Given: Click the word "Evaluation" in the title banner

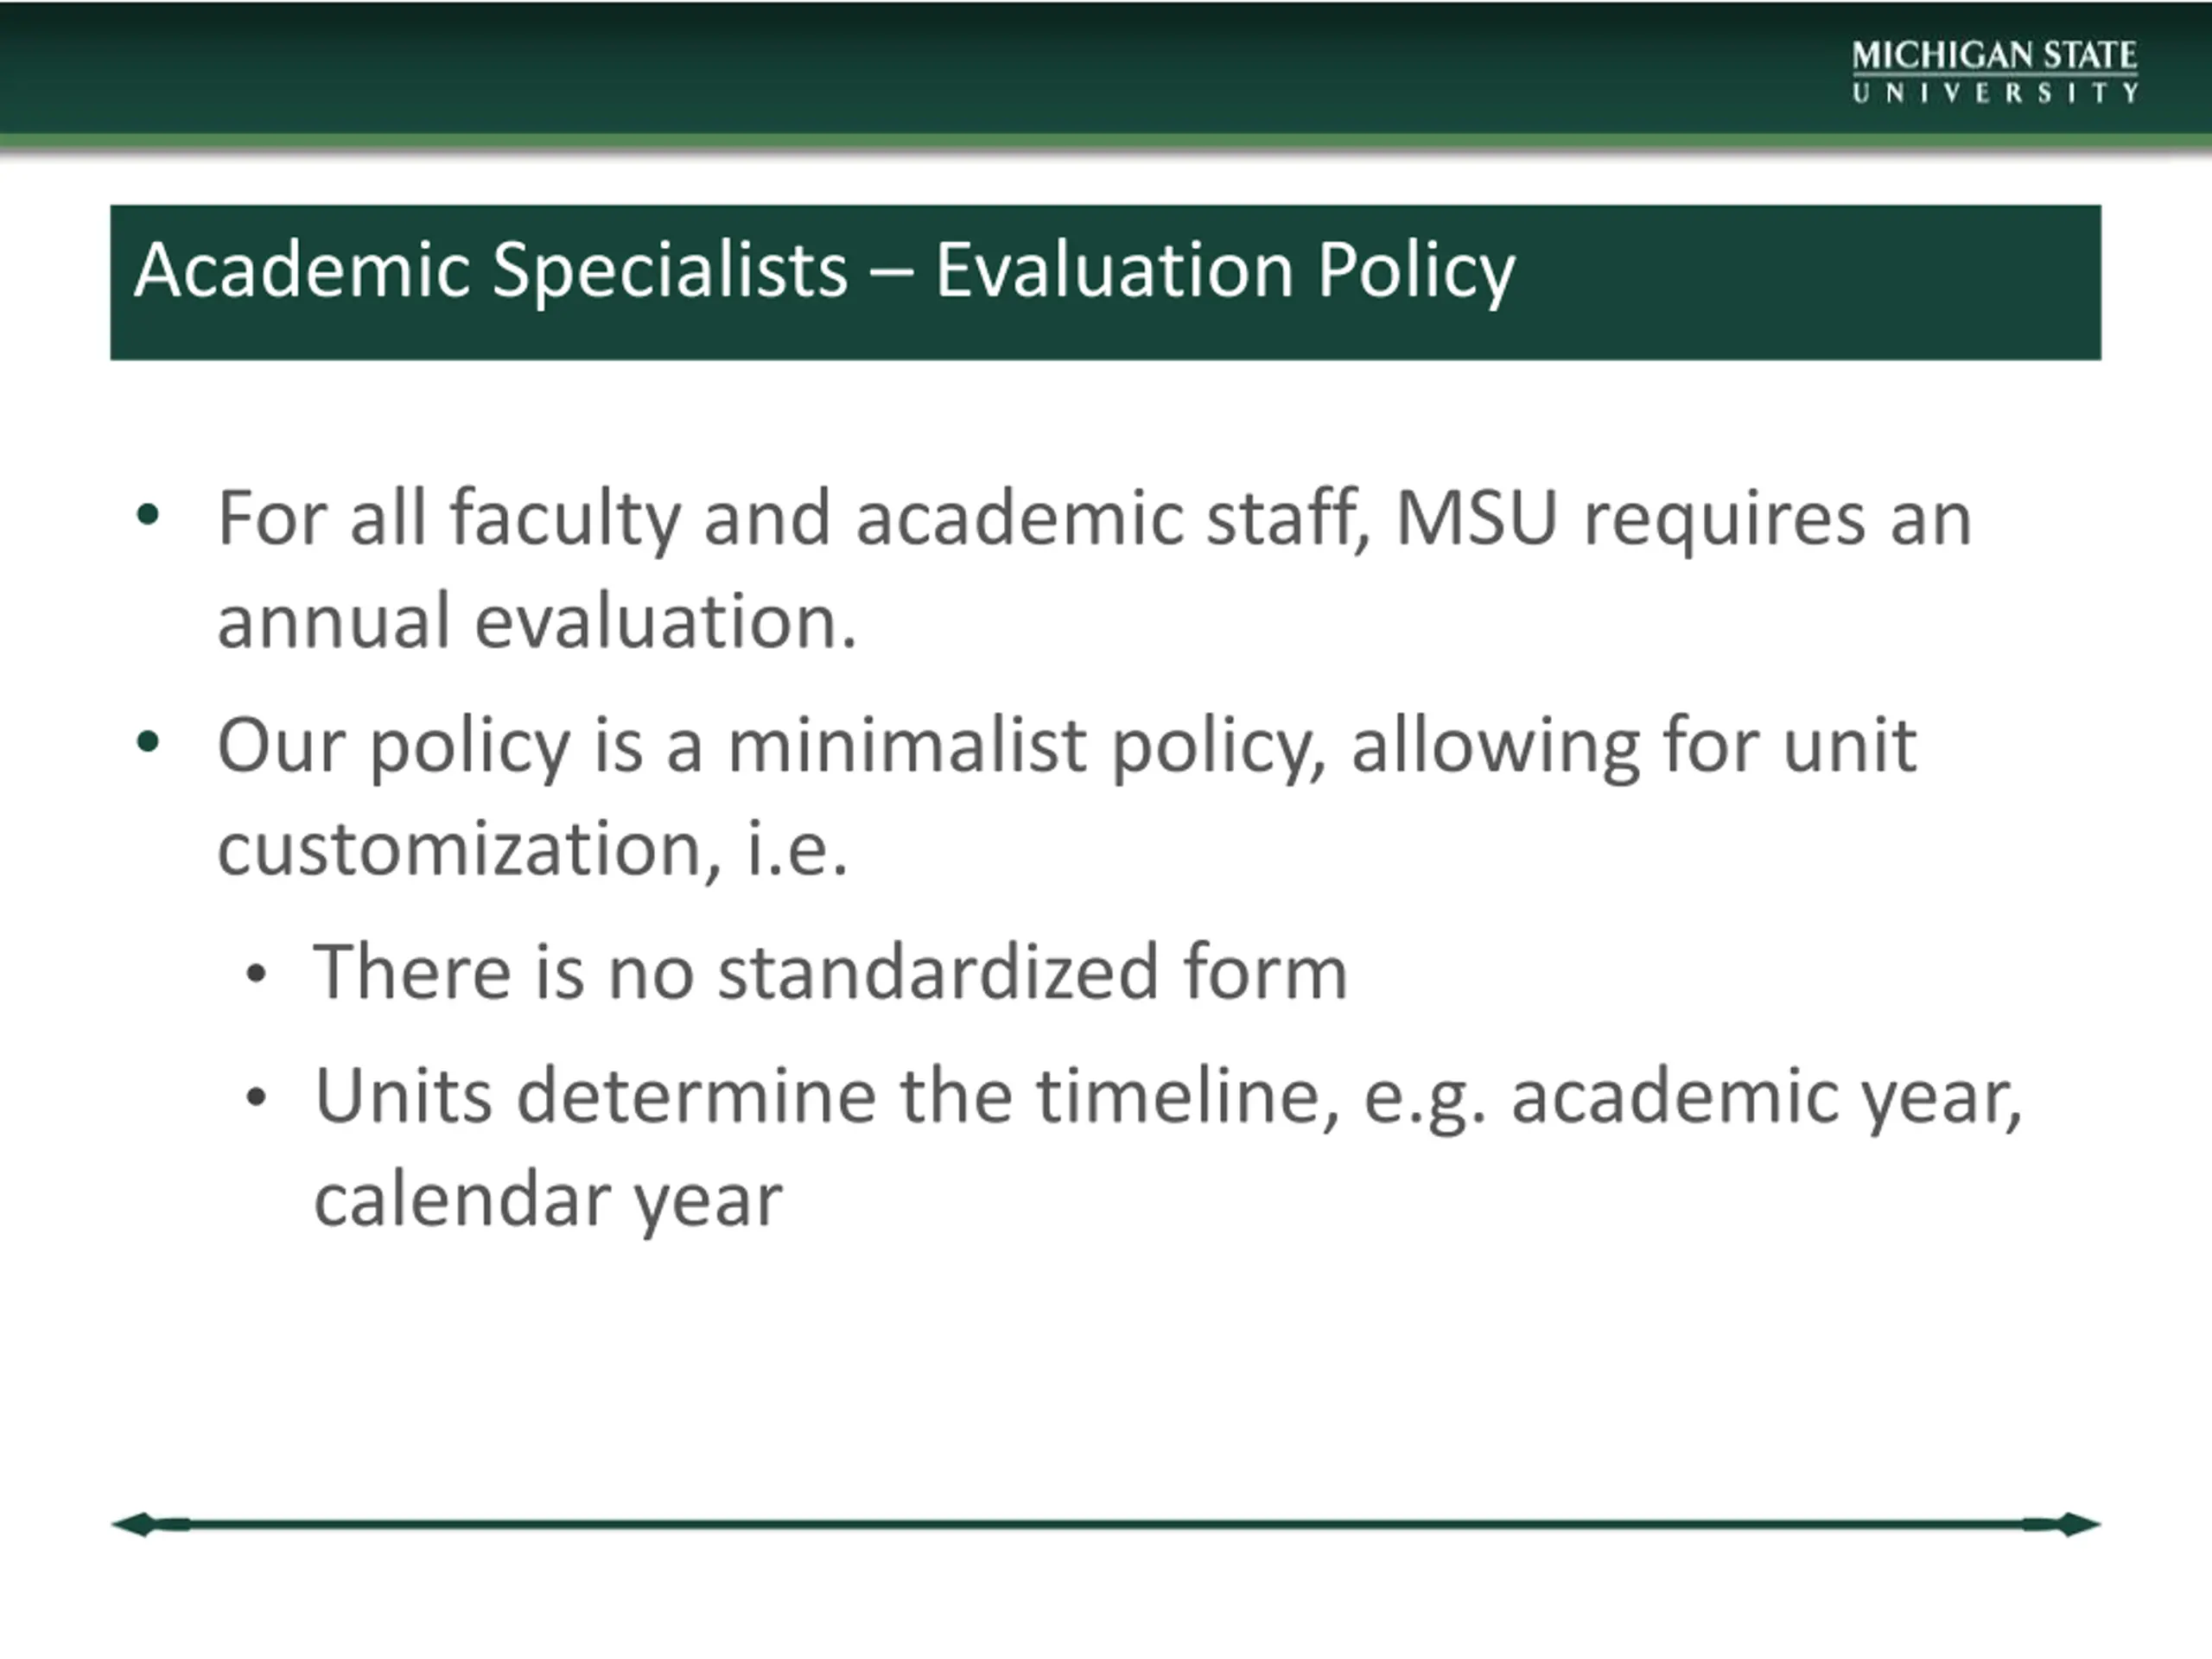Looking at the screenshot, I should click(1115, 270).
